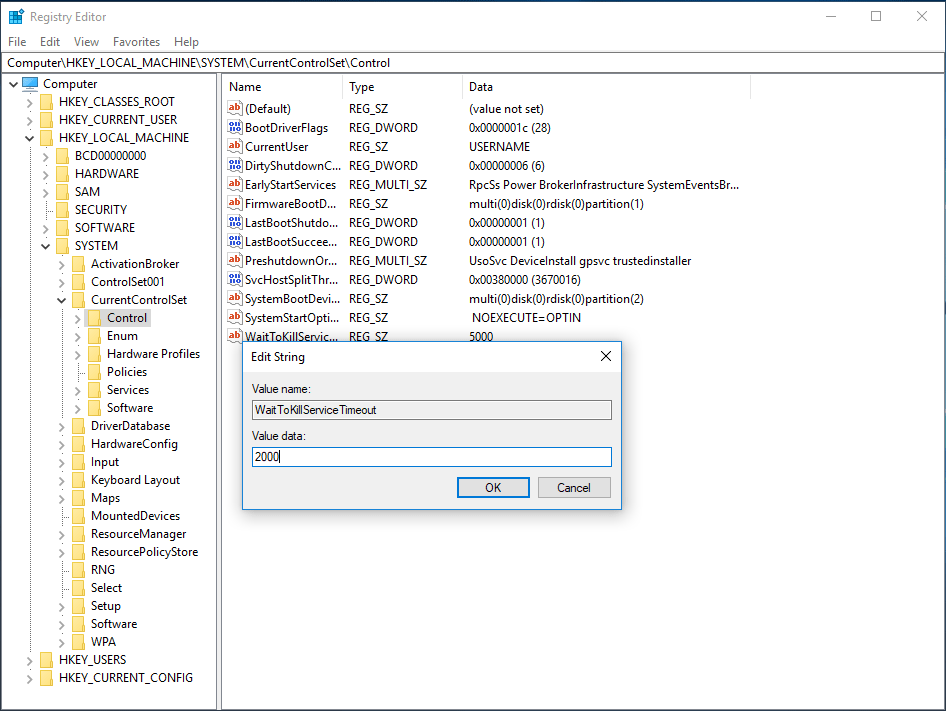The image size is (946, 711).
Task: Open the Edit menu
Action: (50, 42)
